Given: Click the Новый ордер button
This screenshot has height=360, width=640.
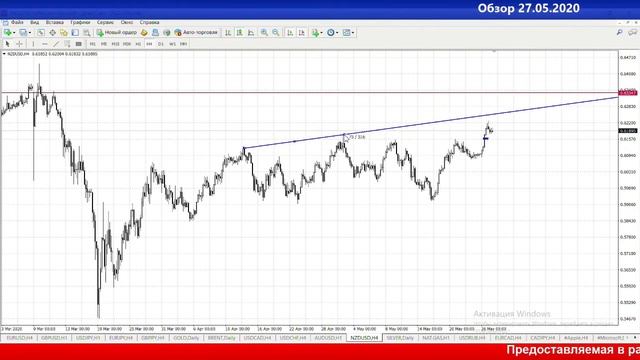Looking at the screenshot, I should (117, 33).
